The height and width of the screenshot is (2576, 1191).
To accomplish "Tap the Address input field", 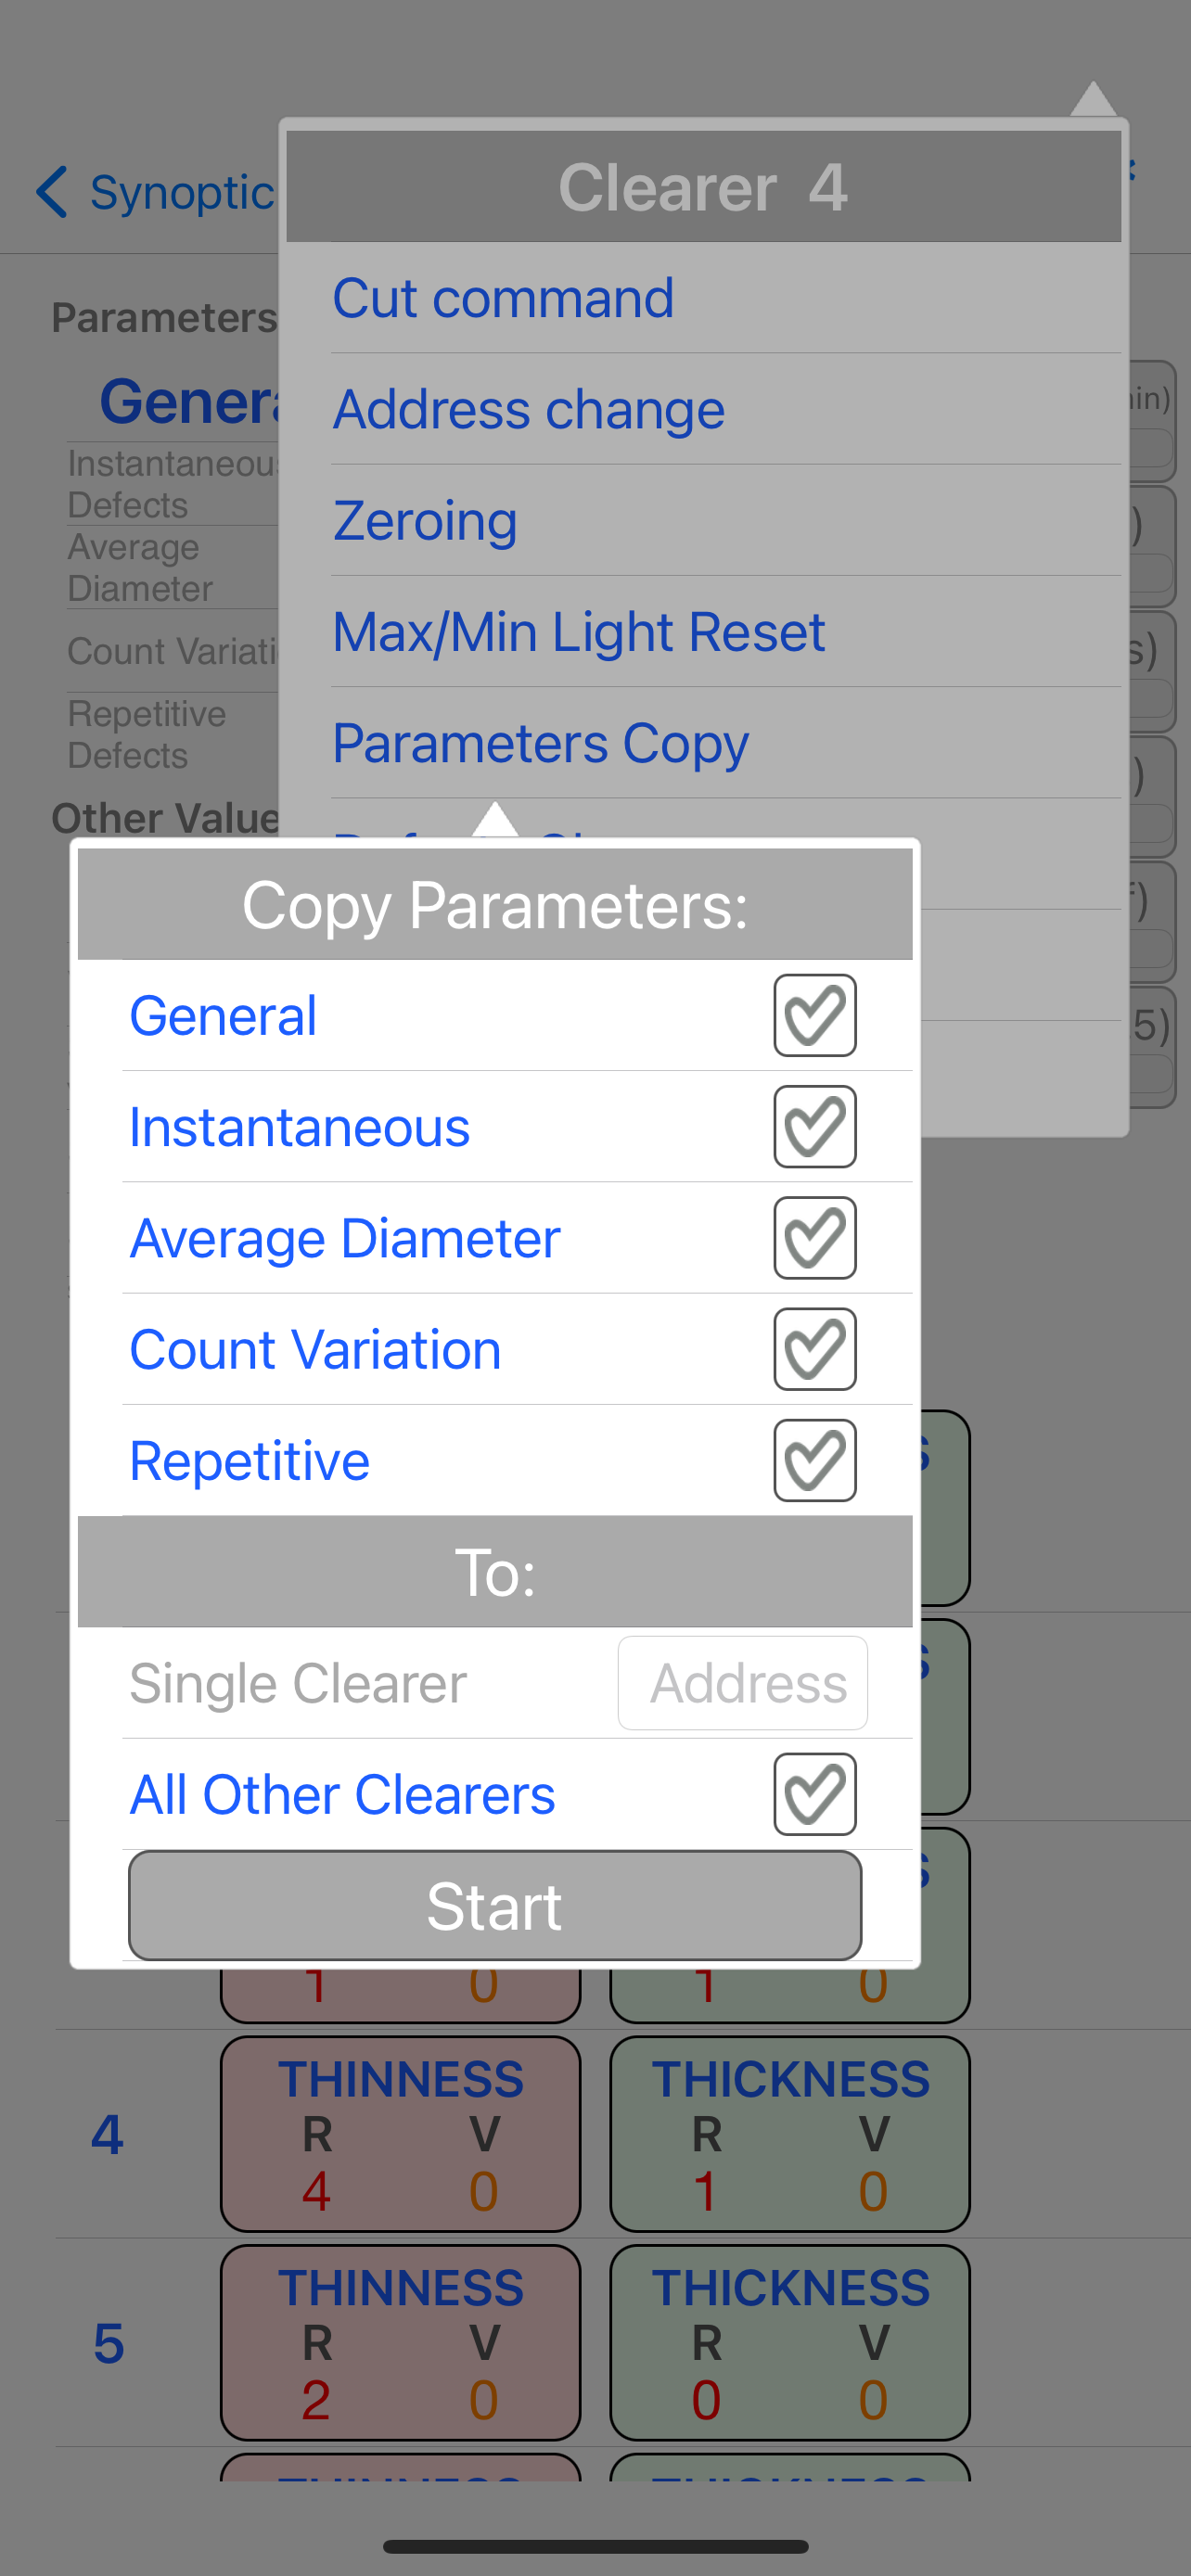I will click(742, 1682).
